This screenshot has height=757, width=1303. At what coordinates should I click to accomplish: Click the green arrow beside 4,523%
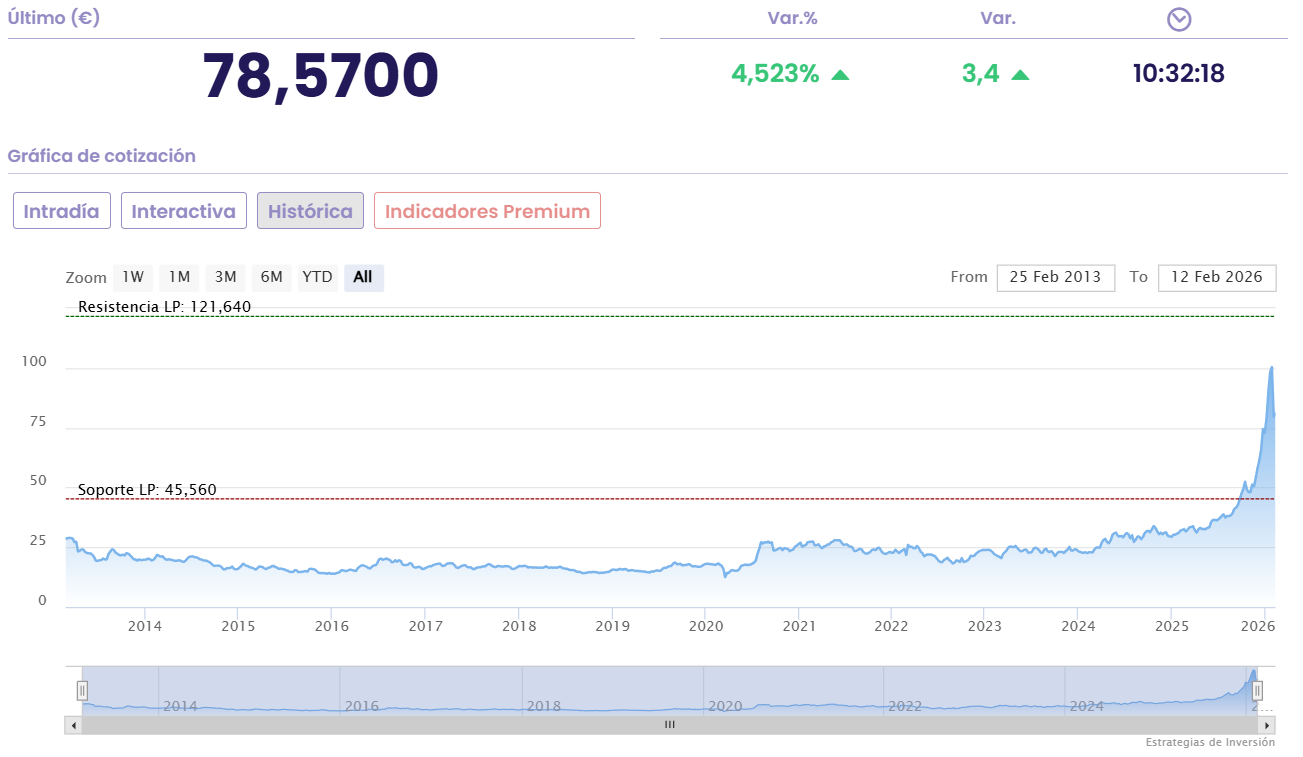pyautogui.click(x=840, y=74)
